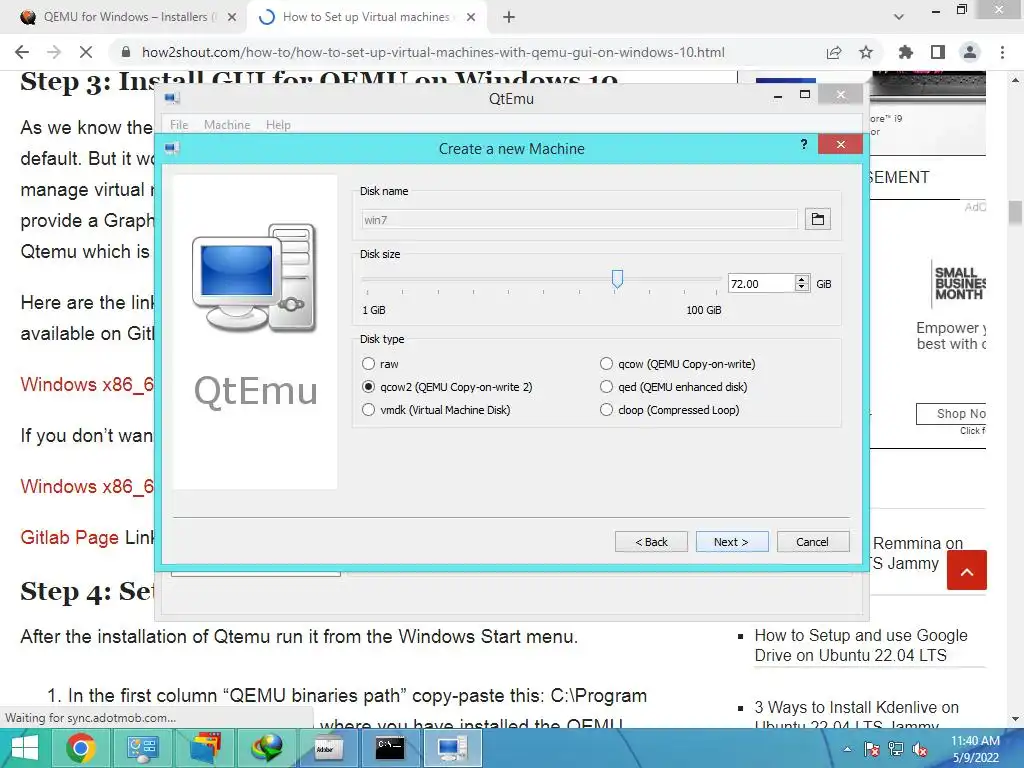
Task: Open Chrome three-dot menu
Action: click(x=1002, y=52)
